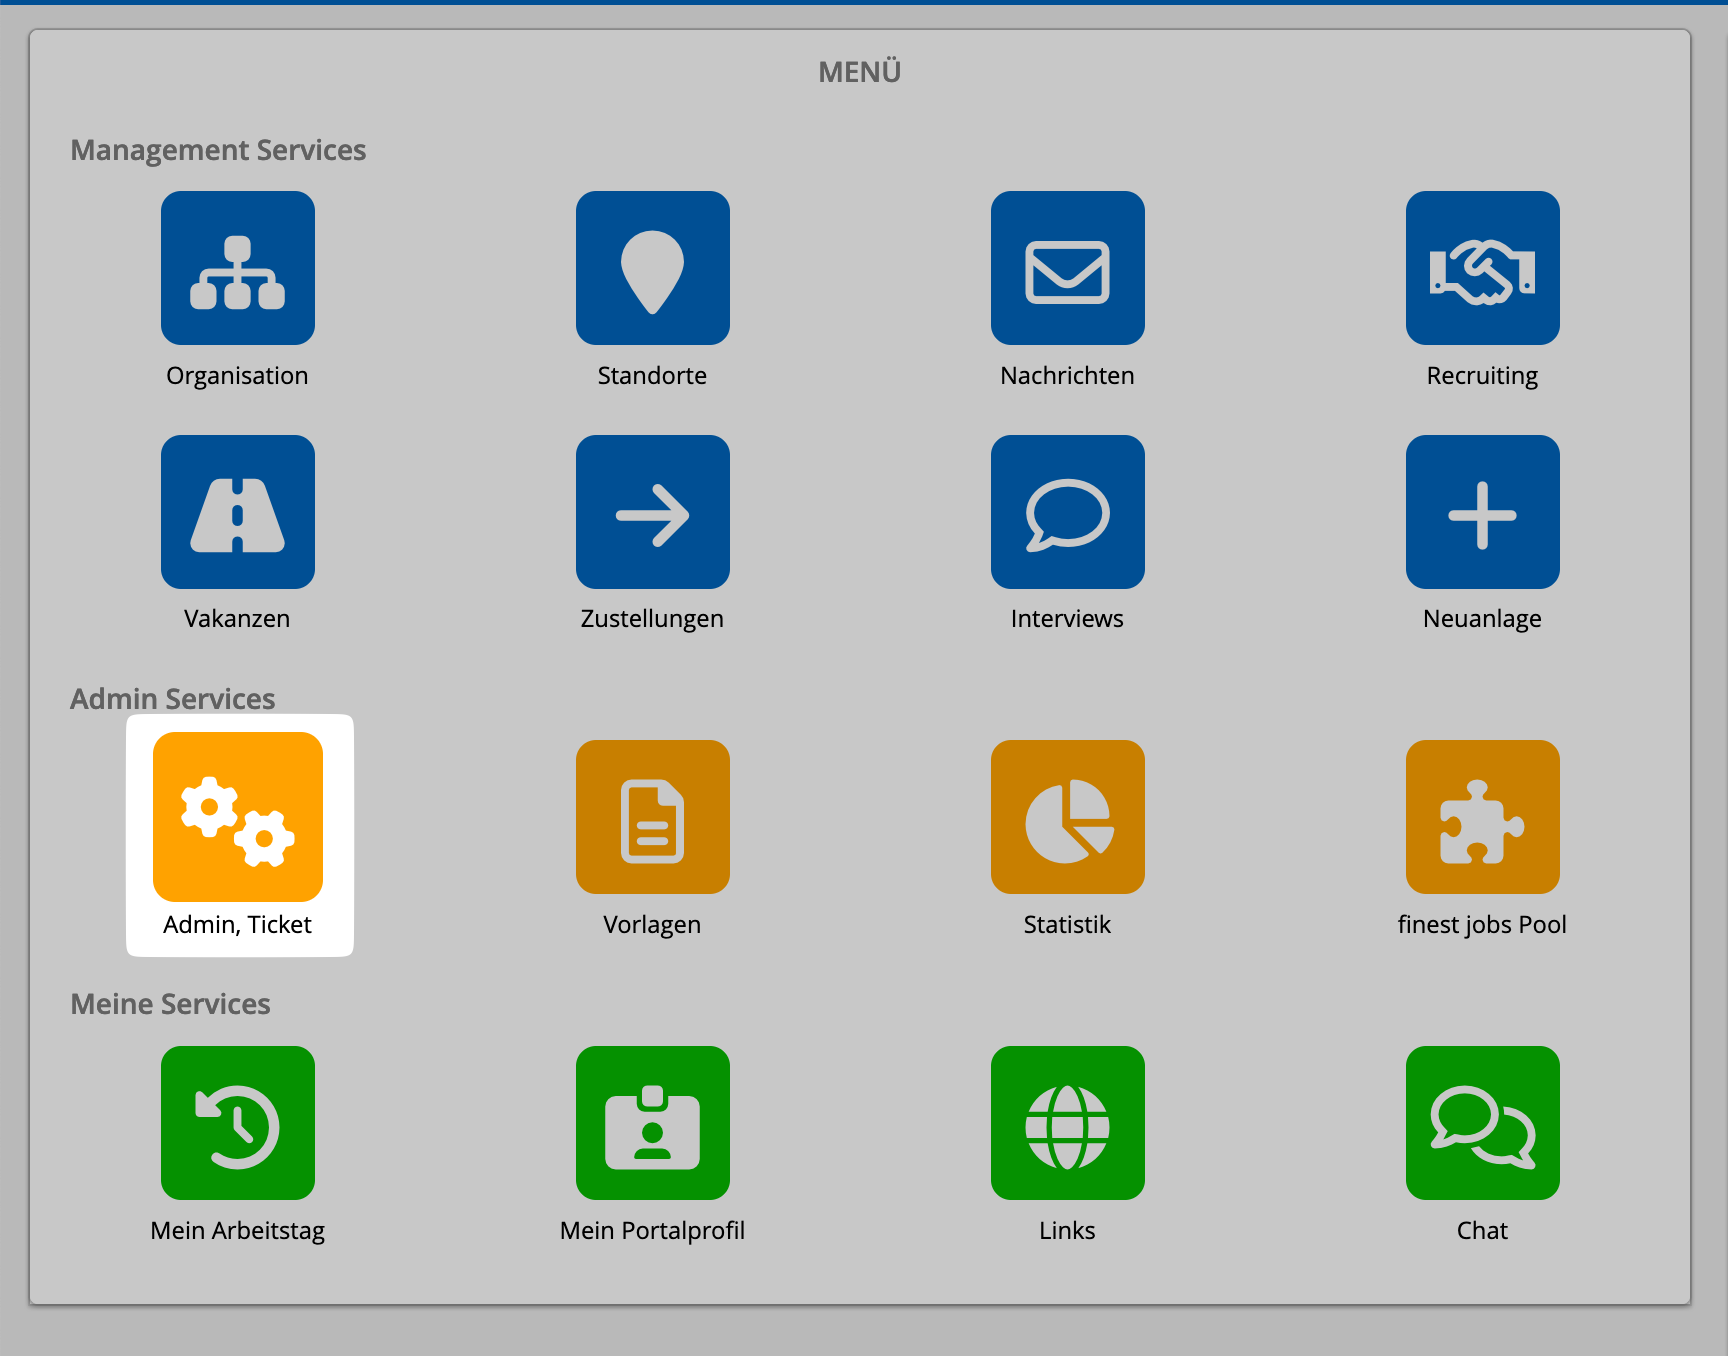
Task: Click the "Mein Arbeitstag" label text
Action: (238, 1230)
